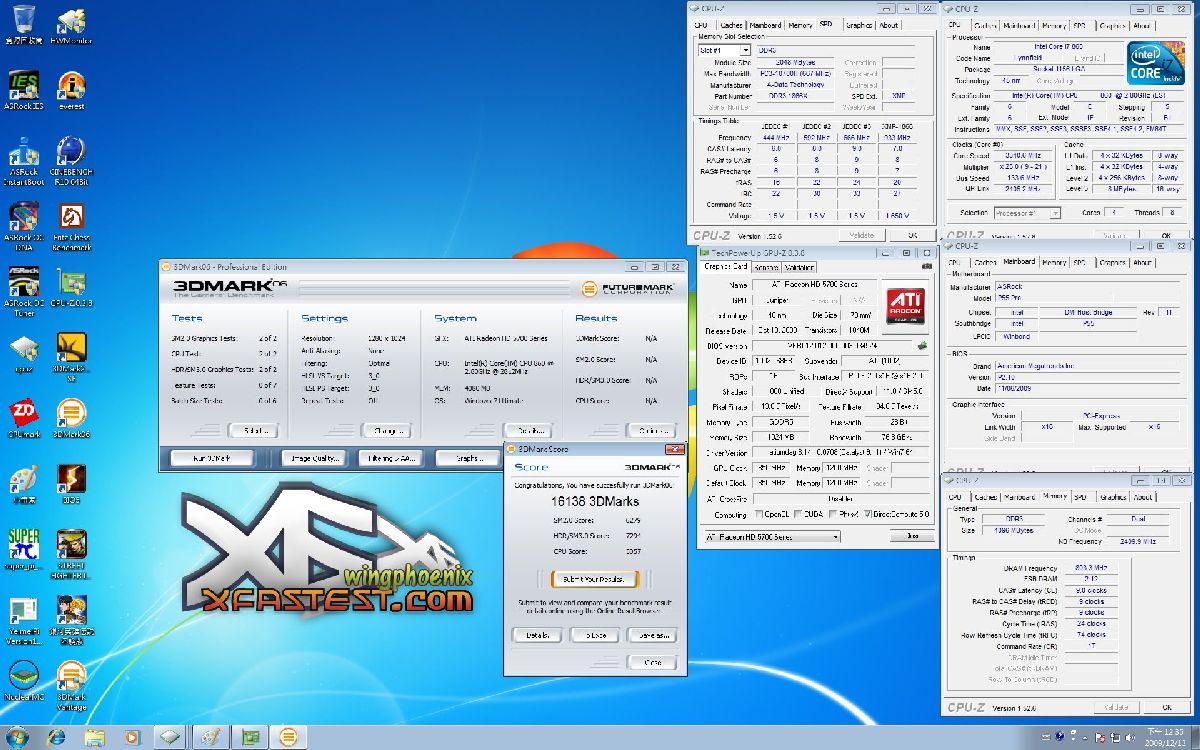Launch Internet Explorer from the taskbar
Screen dimensions: 1200x750
click(x=57, y=737)
